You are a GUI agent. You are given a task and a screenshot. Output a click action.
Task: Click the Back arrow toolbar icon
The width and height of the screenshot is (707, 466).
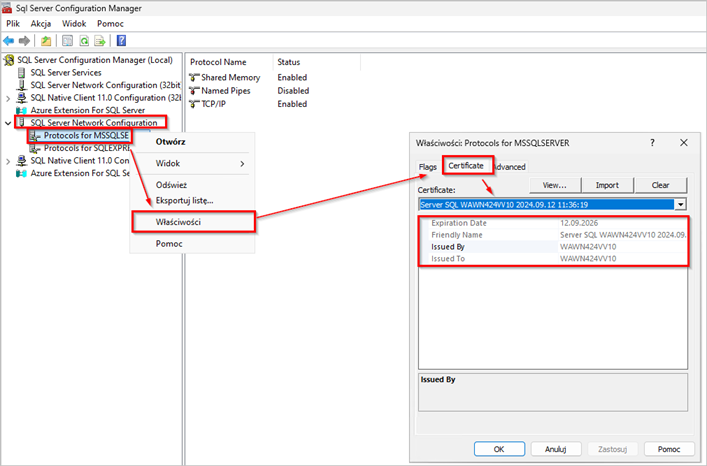click(x=9, y=41)
